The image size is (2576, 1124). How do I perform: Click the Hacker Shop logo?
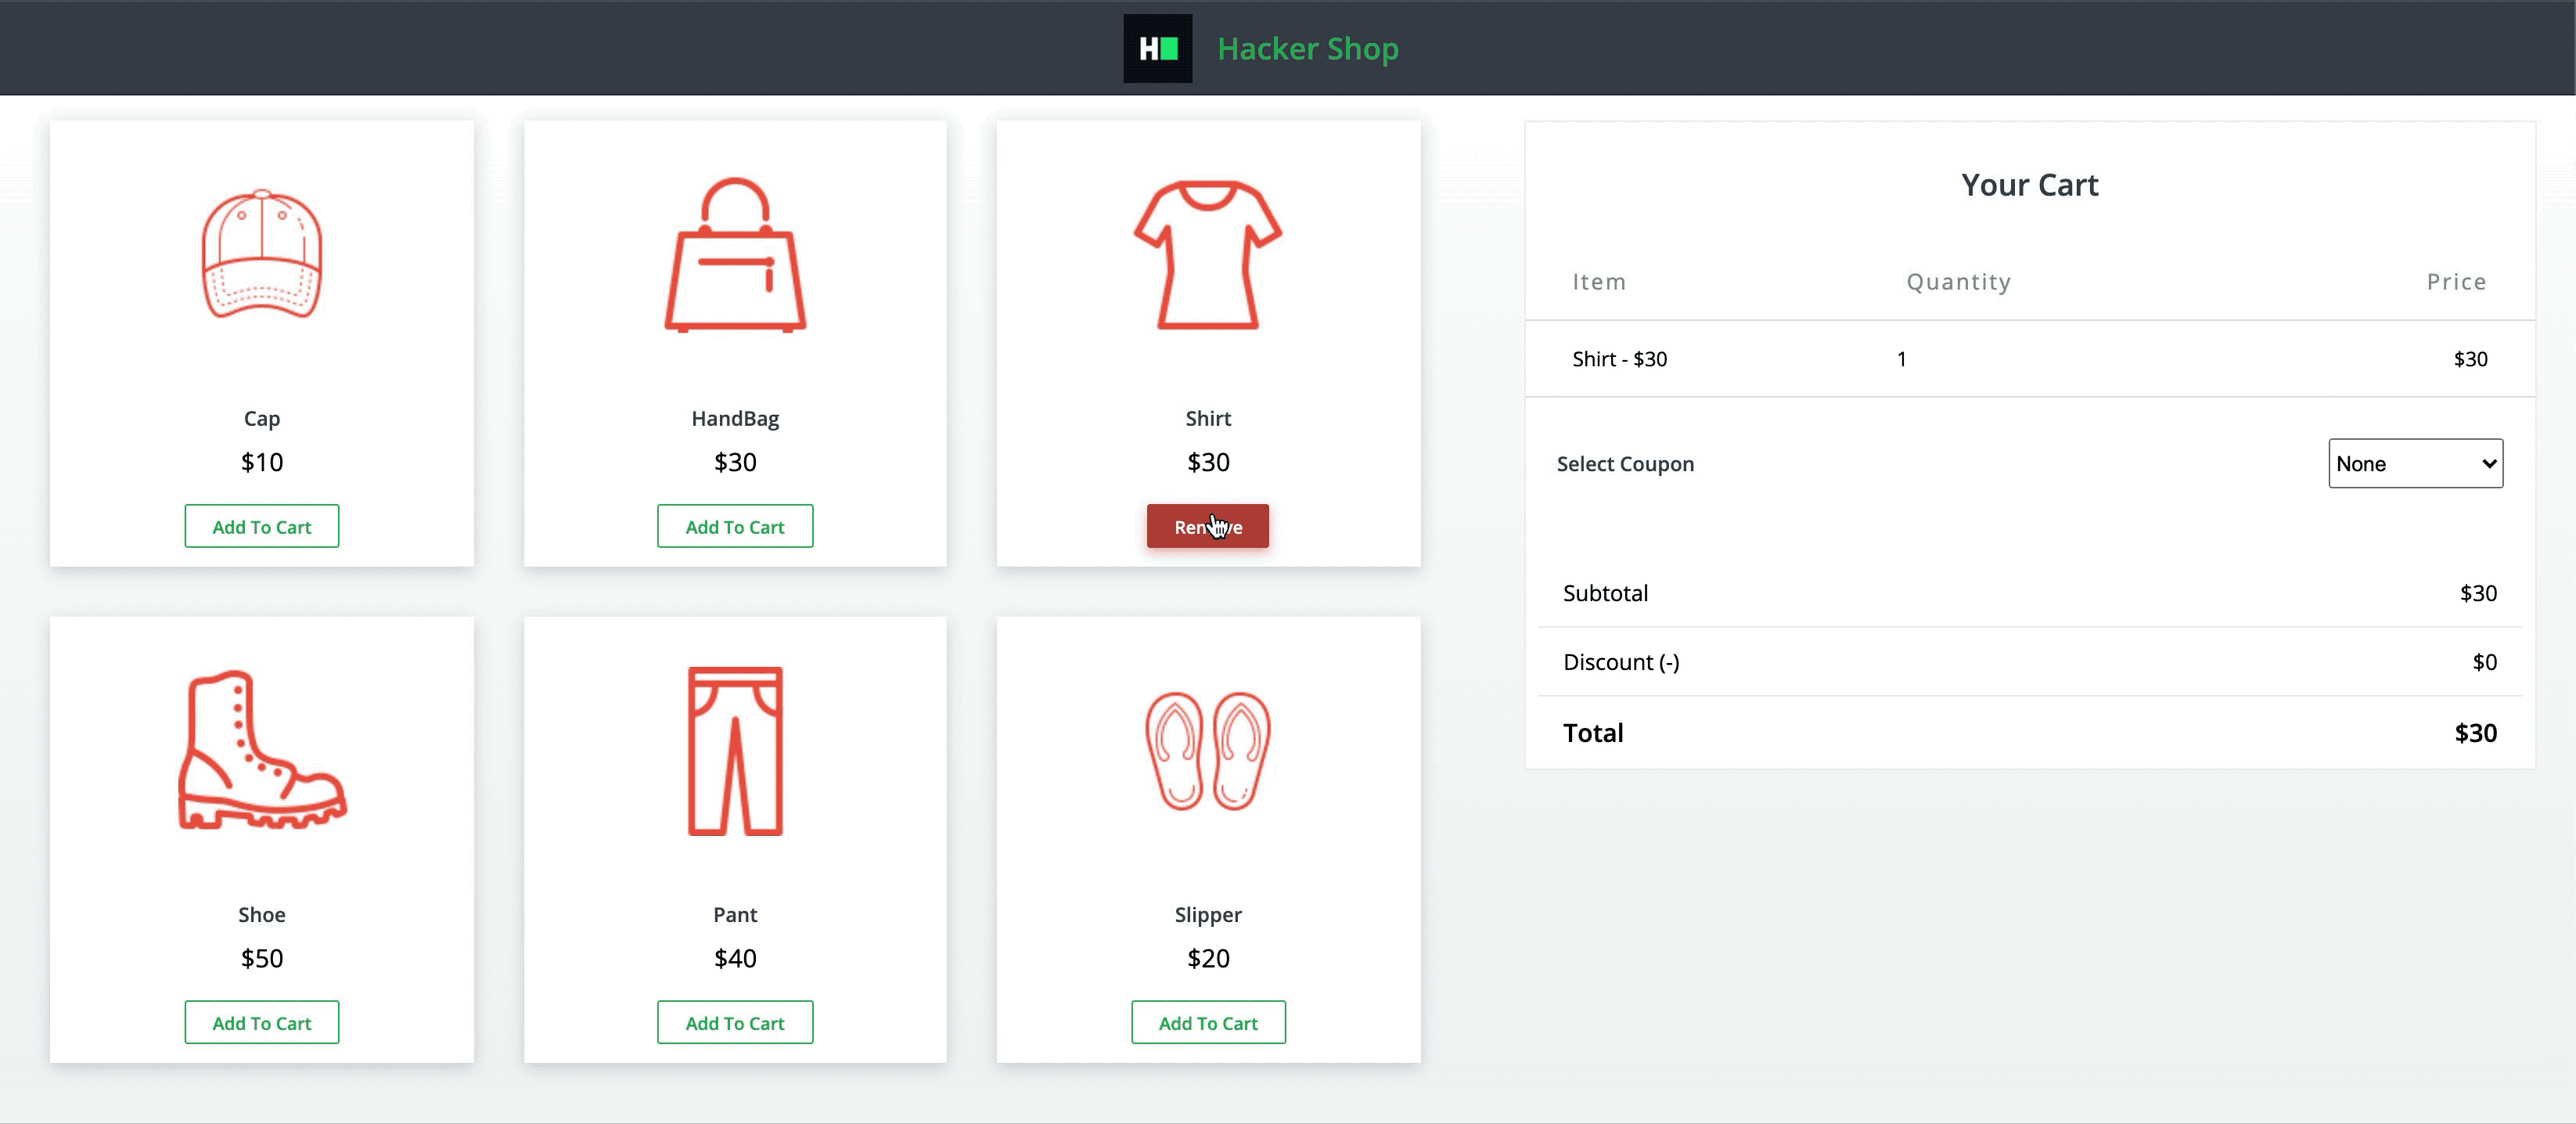1157,48
